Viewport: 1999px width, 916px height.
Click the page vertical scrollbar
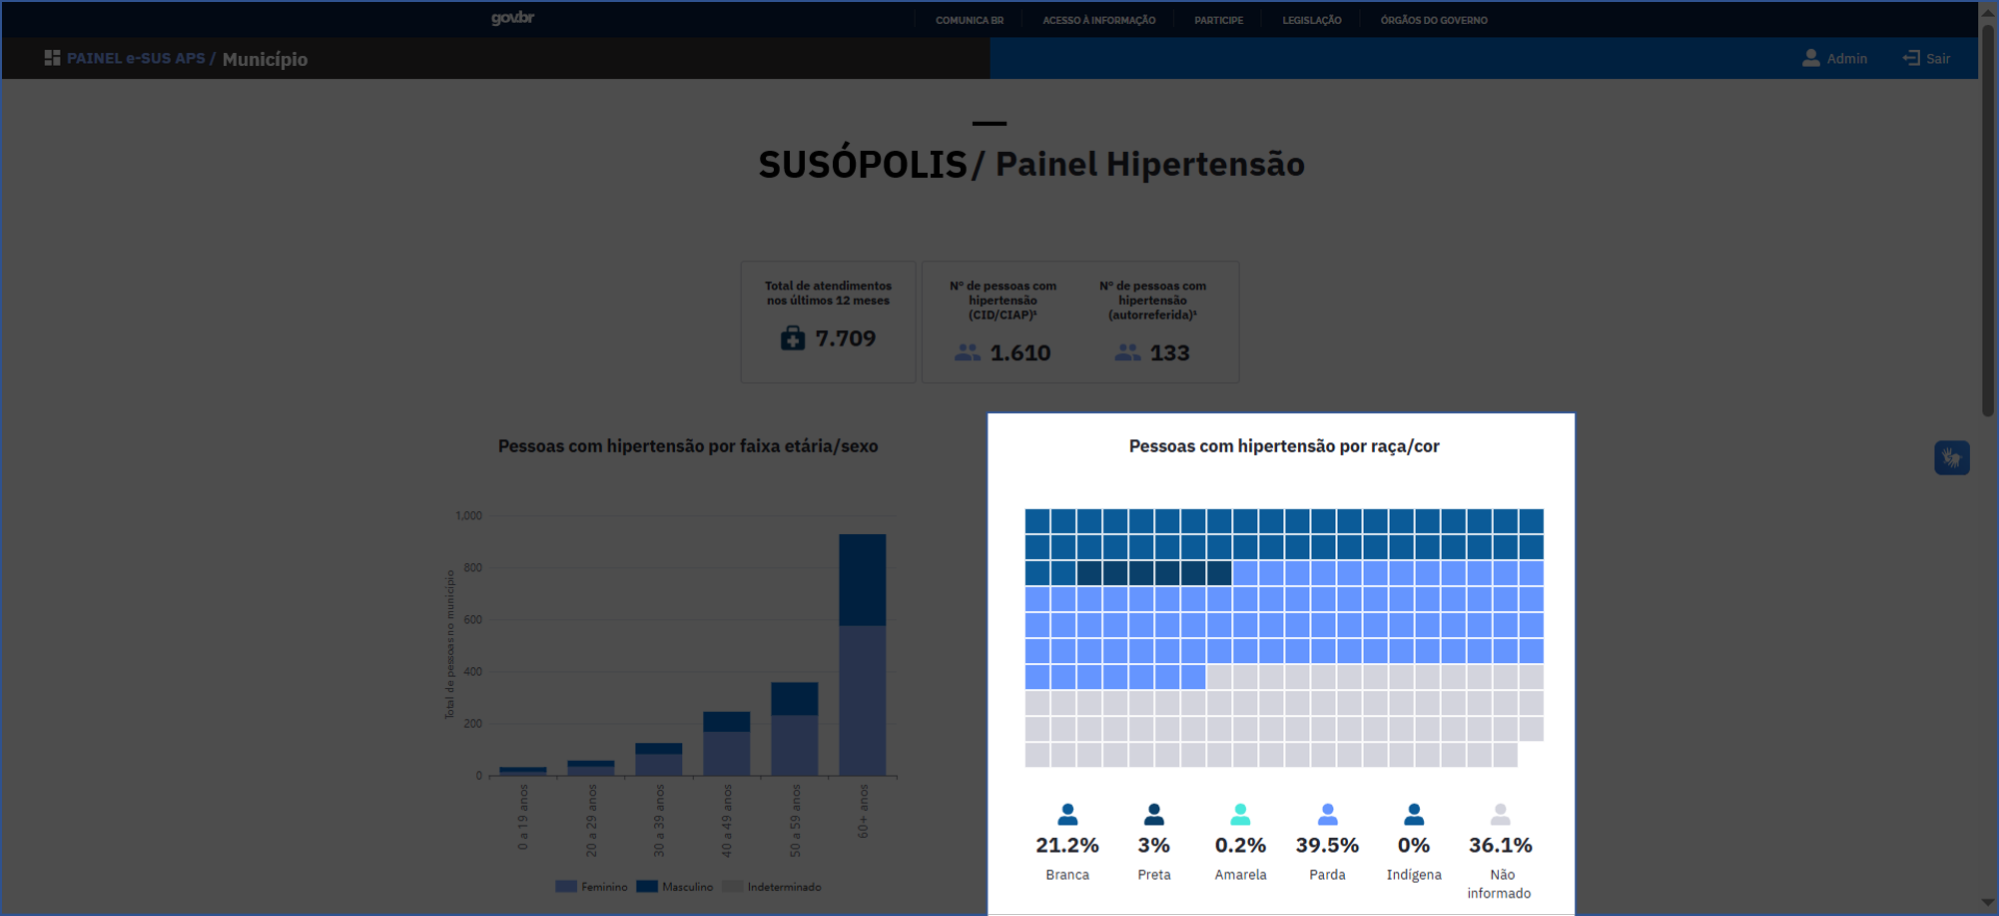tap(1988, 220)
